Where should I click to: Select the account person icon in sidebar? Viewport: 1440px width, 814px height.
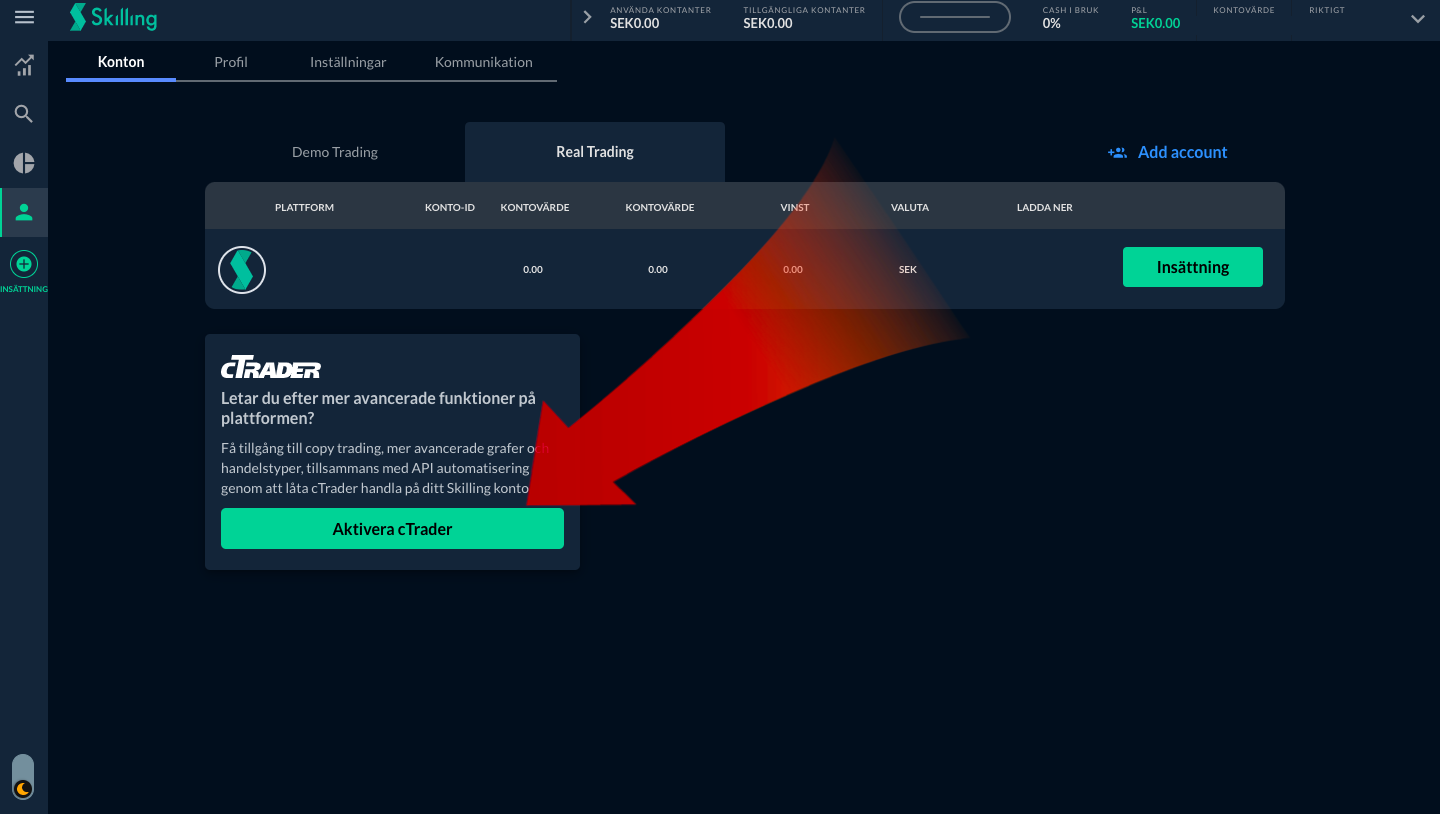[24, 212]
